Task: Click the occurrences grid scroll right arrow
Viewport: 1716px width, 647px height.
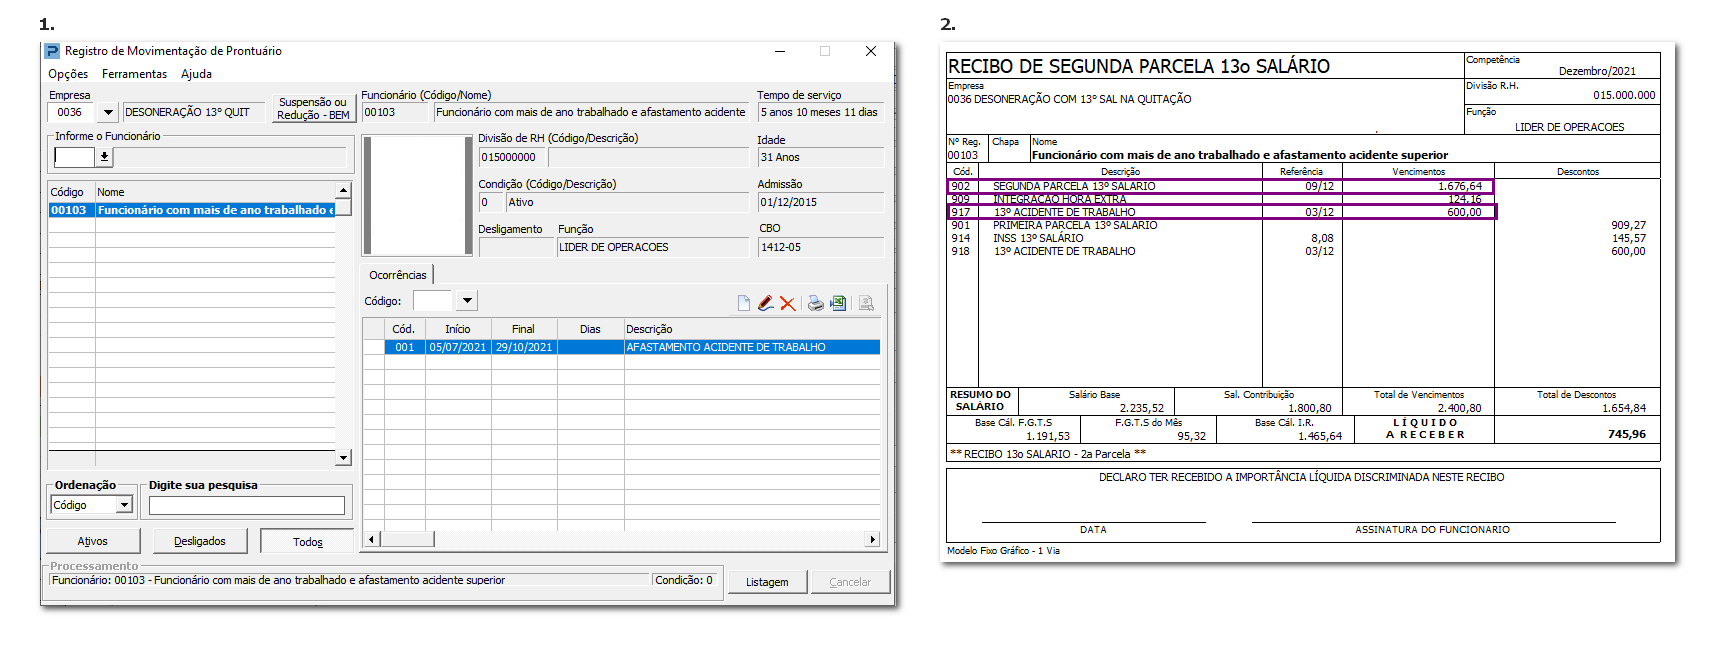Action: coord(872,539)
